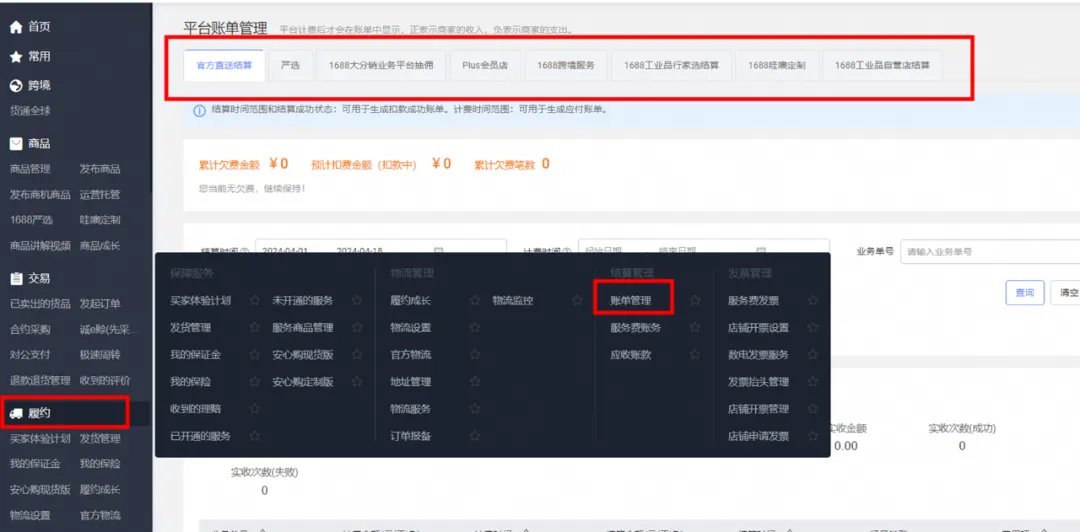Open 发布商品 link in the sidebar
The width and height of the screenshot is (1080, 532).
pyautogui.click(x=100, y=169)
